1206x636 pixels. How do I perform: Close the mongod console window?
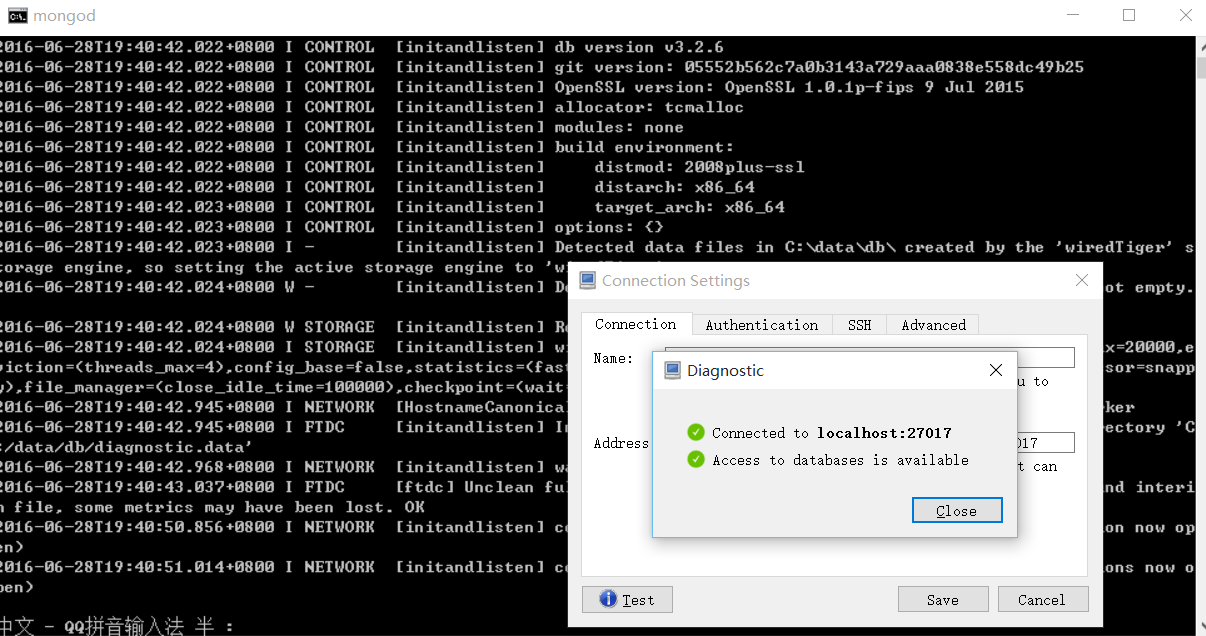coord(1184,15)
